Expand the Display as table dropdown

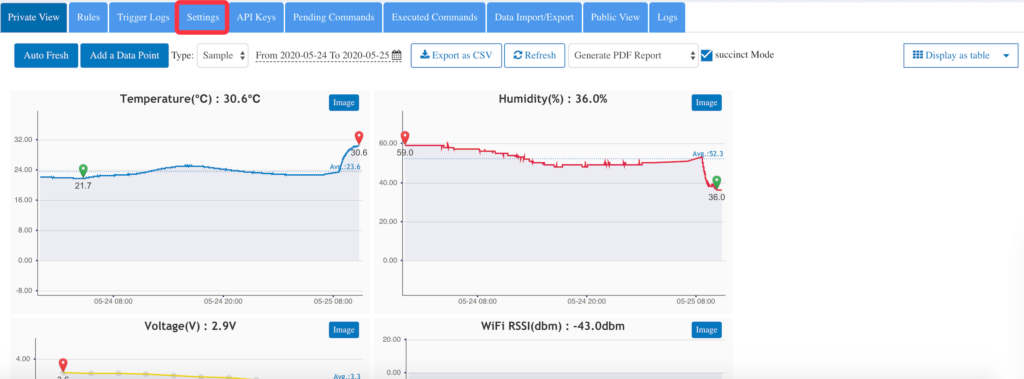(x=960, y=56)
